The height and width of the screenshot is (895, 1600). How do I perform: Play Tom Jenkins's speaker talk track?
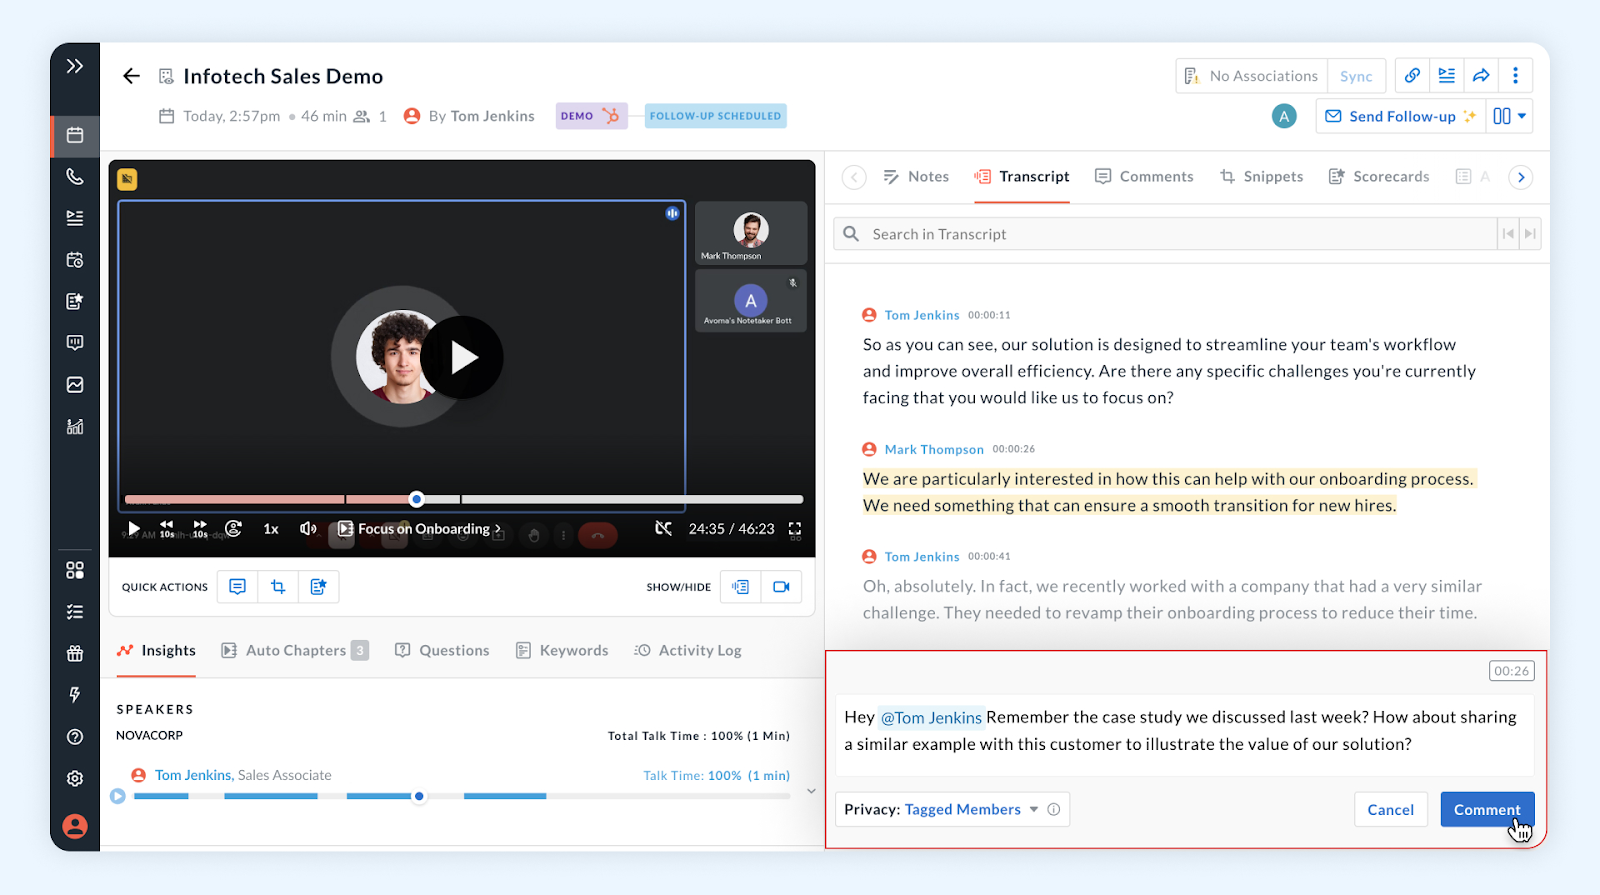tap(118, 796)
